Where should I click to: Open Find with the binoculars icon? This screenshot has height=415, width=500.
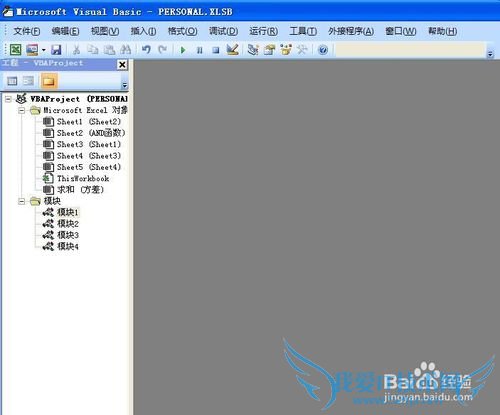pyautogui.click(x=125, y=50)
